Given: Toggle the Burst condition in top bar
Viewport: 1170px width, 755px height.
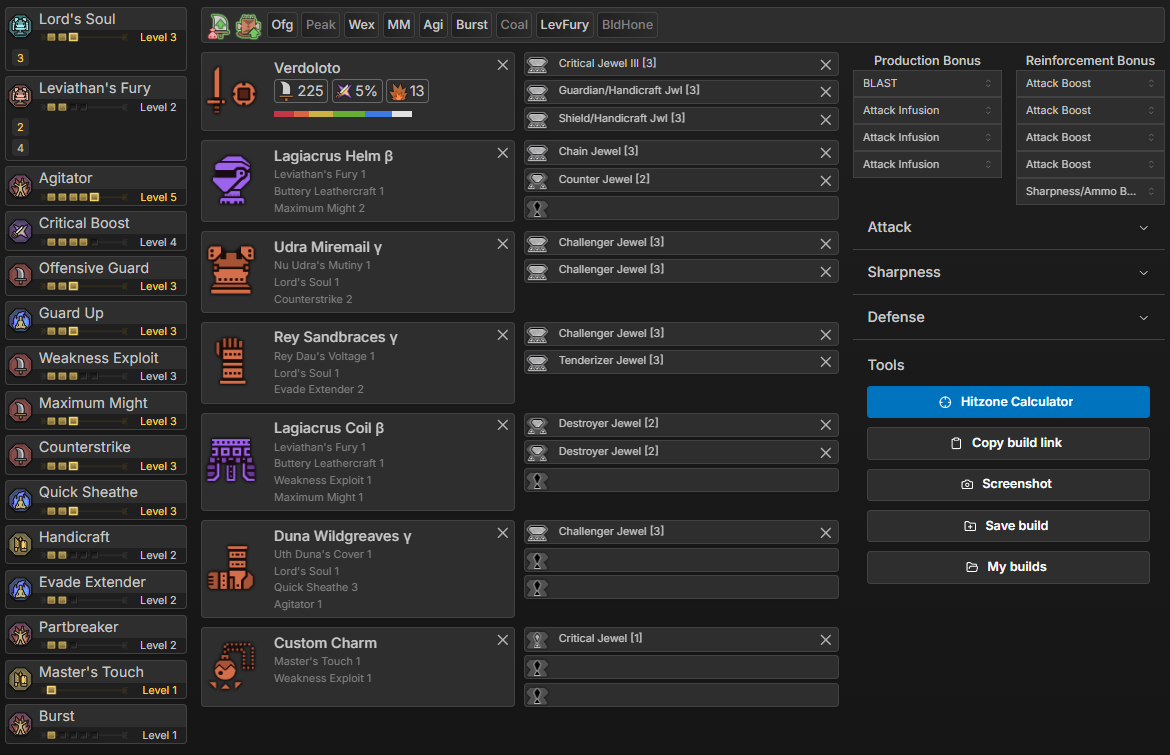Looking at the screenshot, I should 472,25.
